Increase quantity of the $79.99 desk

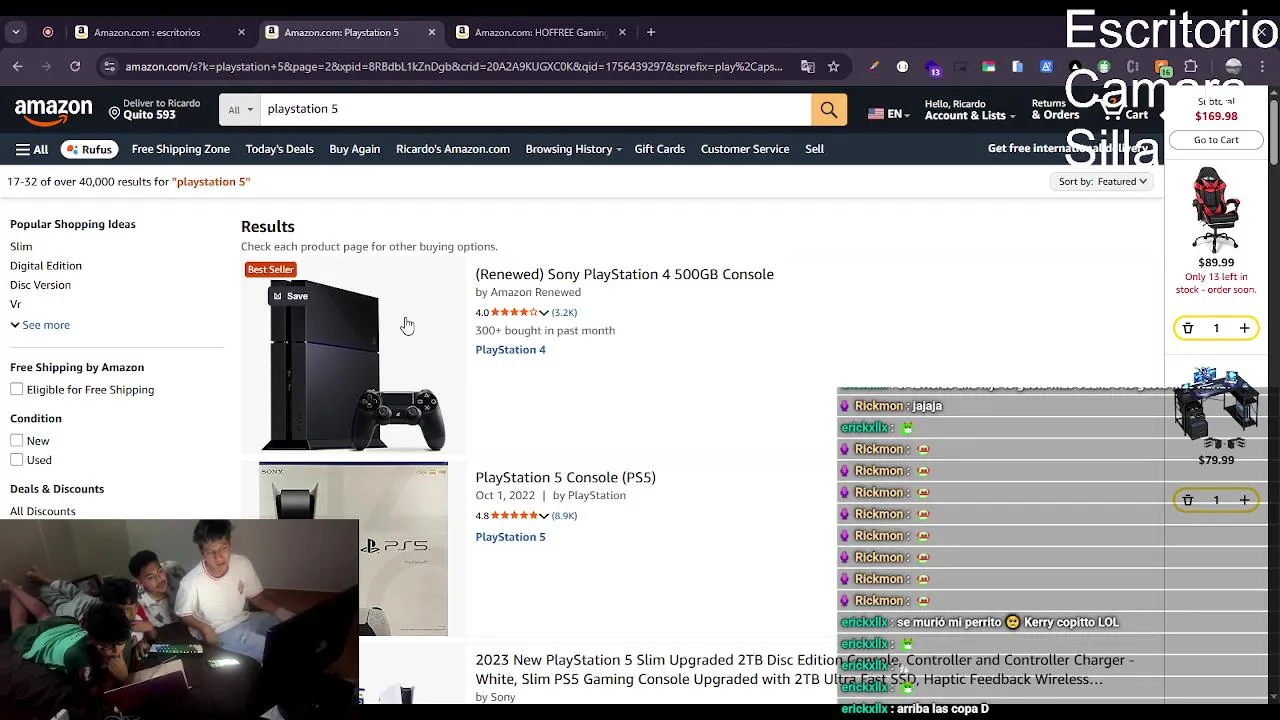click(1244, 500)
